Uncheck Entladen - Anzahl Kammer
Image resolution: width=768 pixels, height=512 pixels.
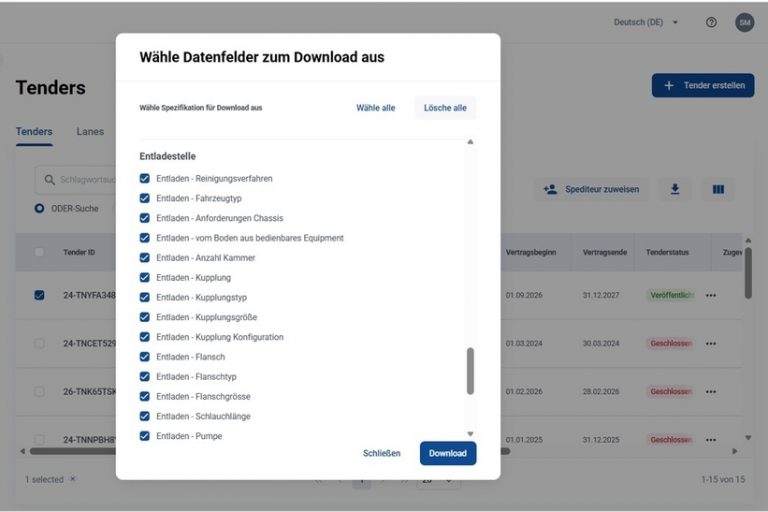[x=144, y=258]
